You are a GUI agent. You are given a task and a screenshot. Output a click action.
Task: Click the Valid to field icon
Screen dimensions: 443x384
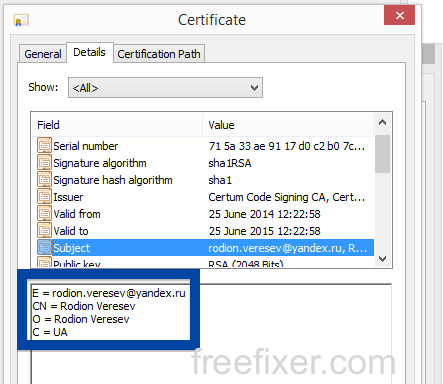44,231
